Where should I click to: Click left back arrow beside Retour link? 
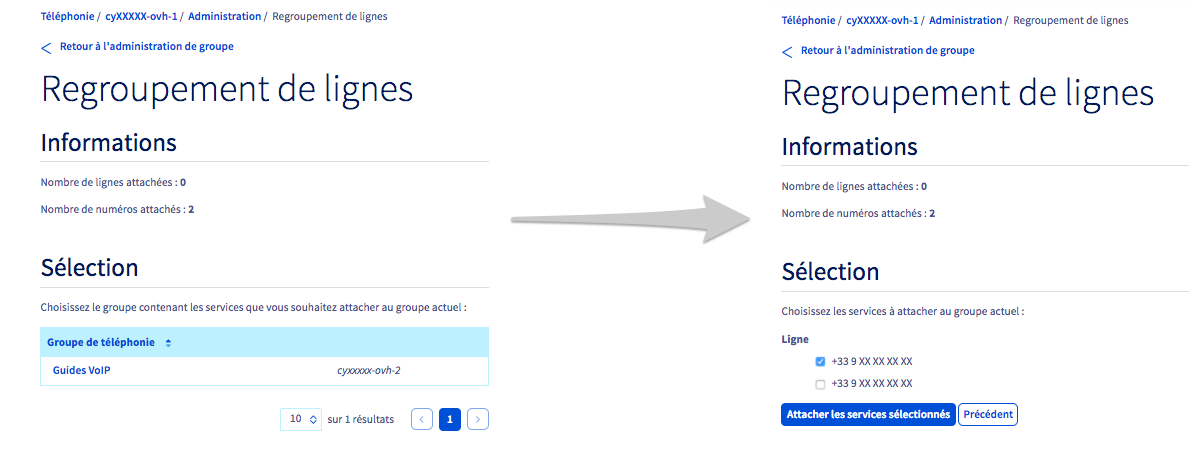[x=46, y=47]
